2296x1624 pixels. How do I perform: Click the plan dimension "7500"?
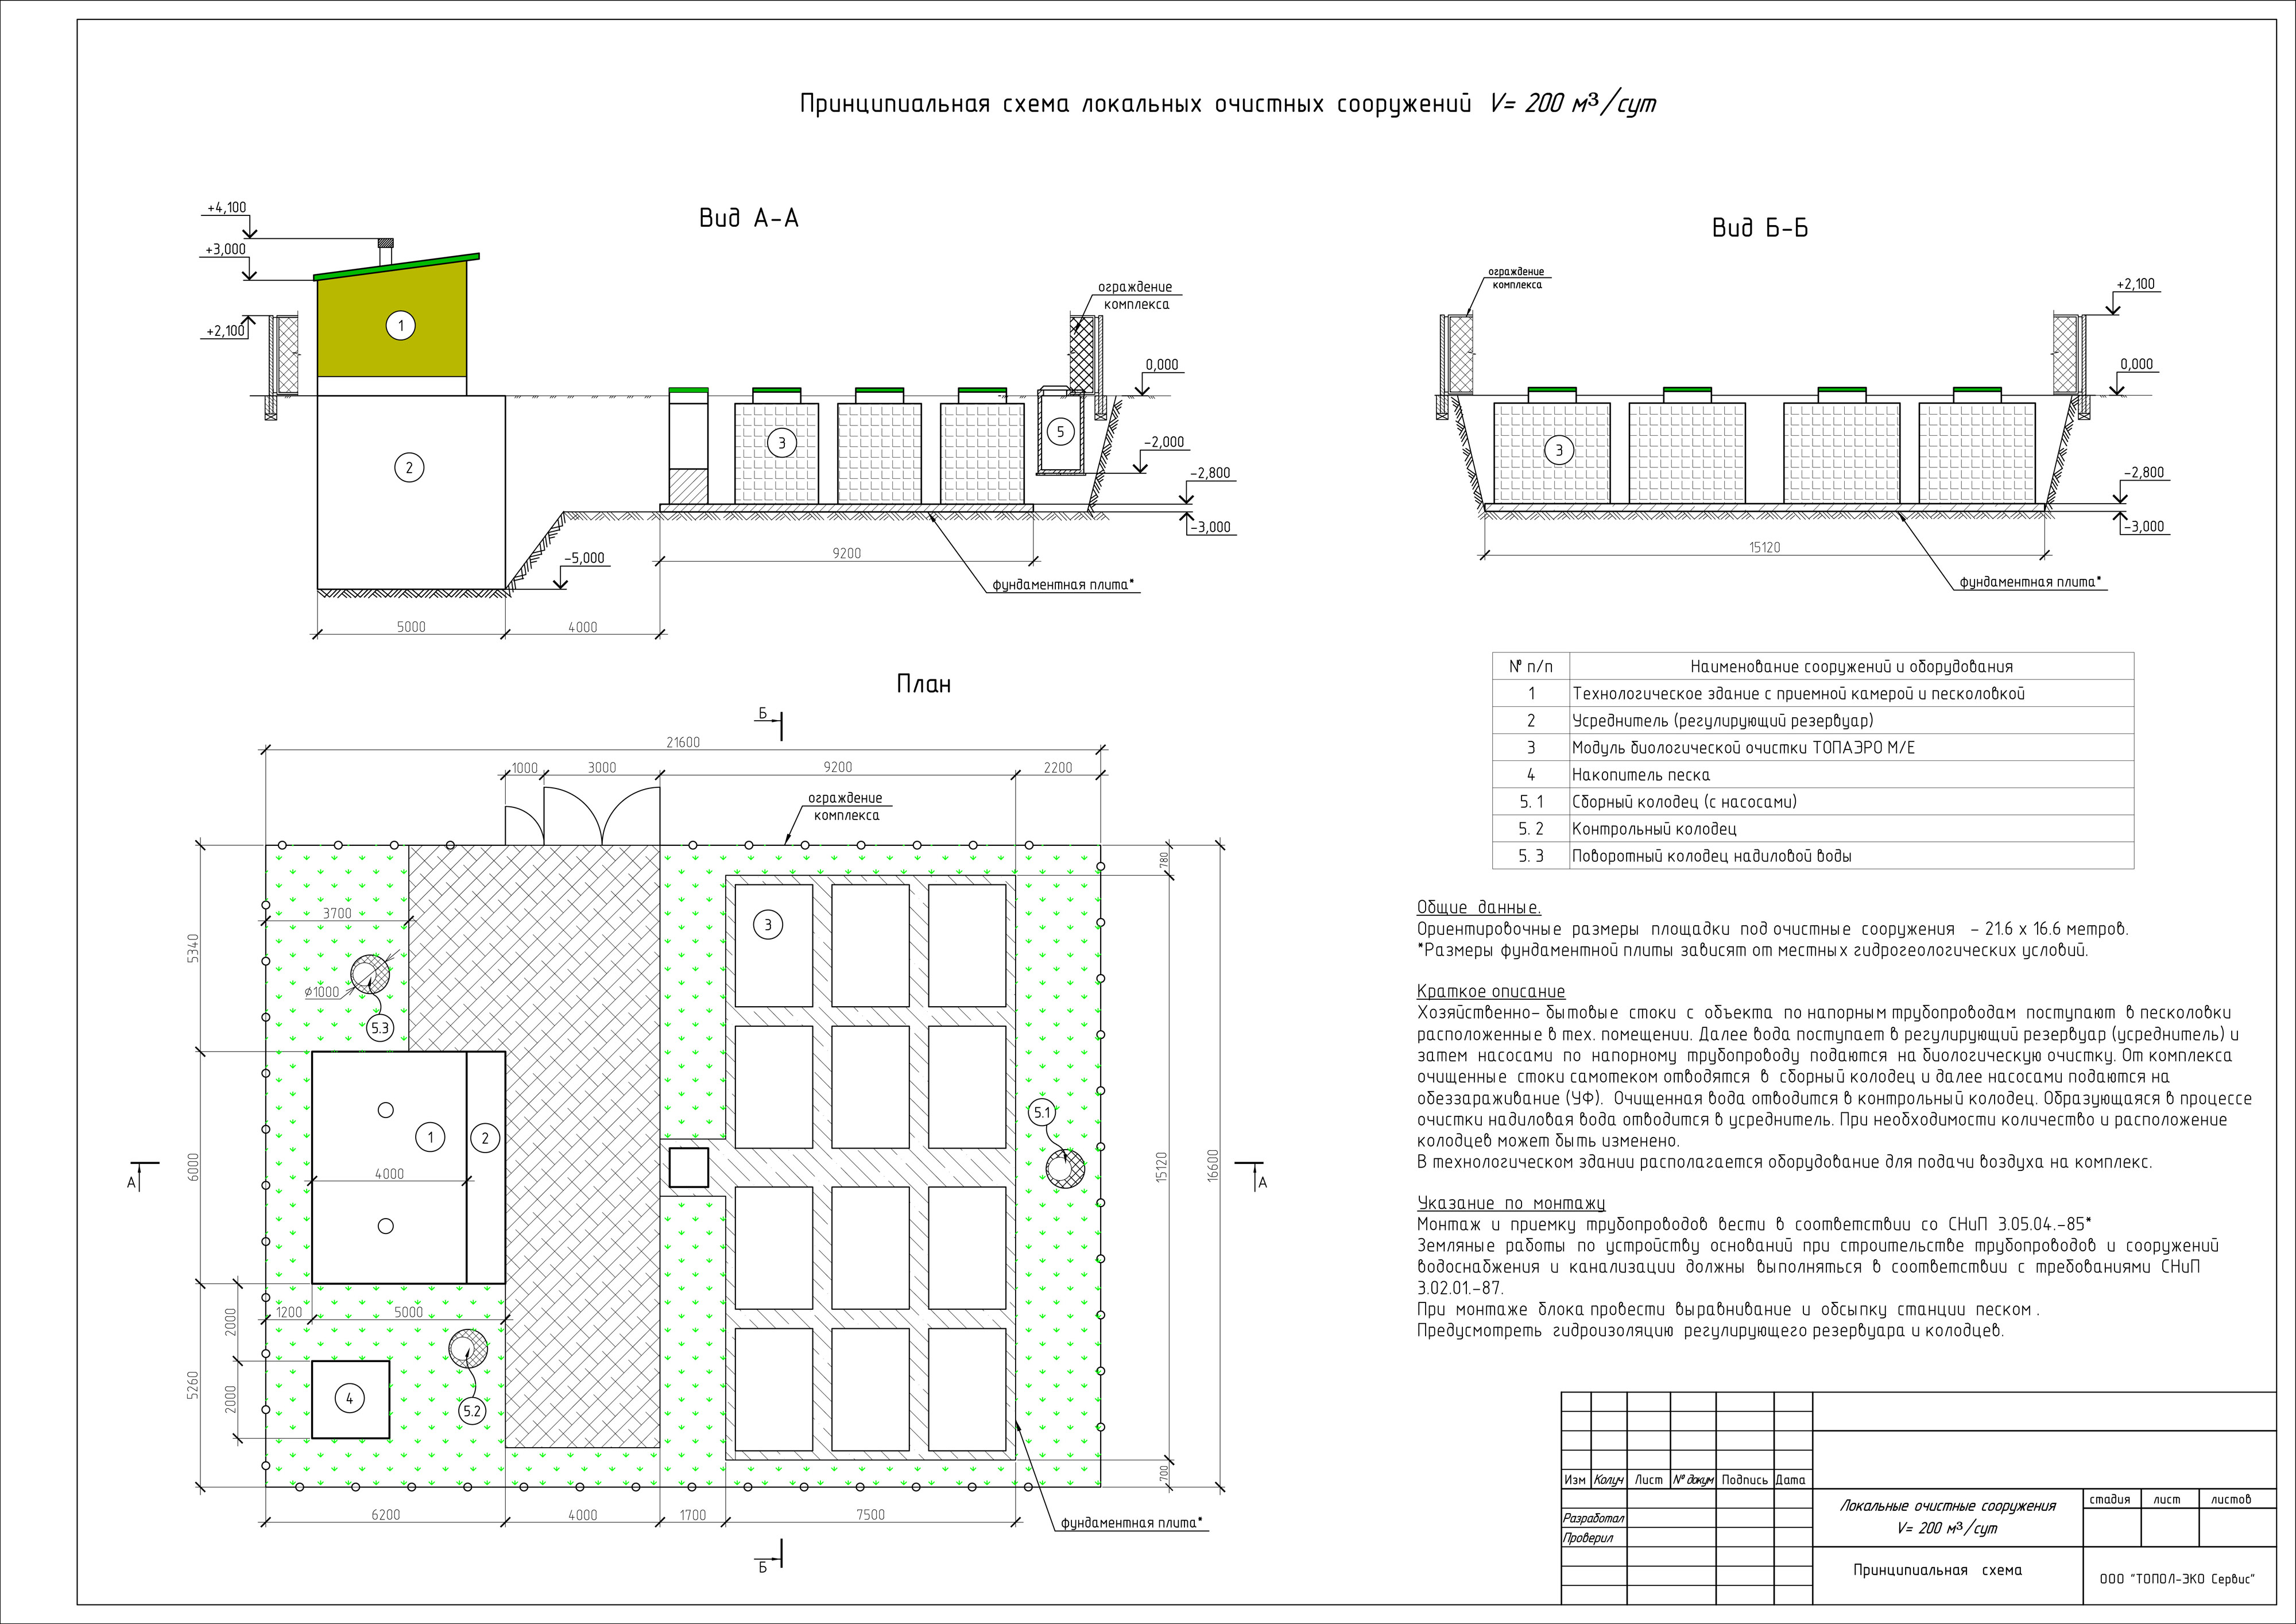pos(871,1515)
